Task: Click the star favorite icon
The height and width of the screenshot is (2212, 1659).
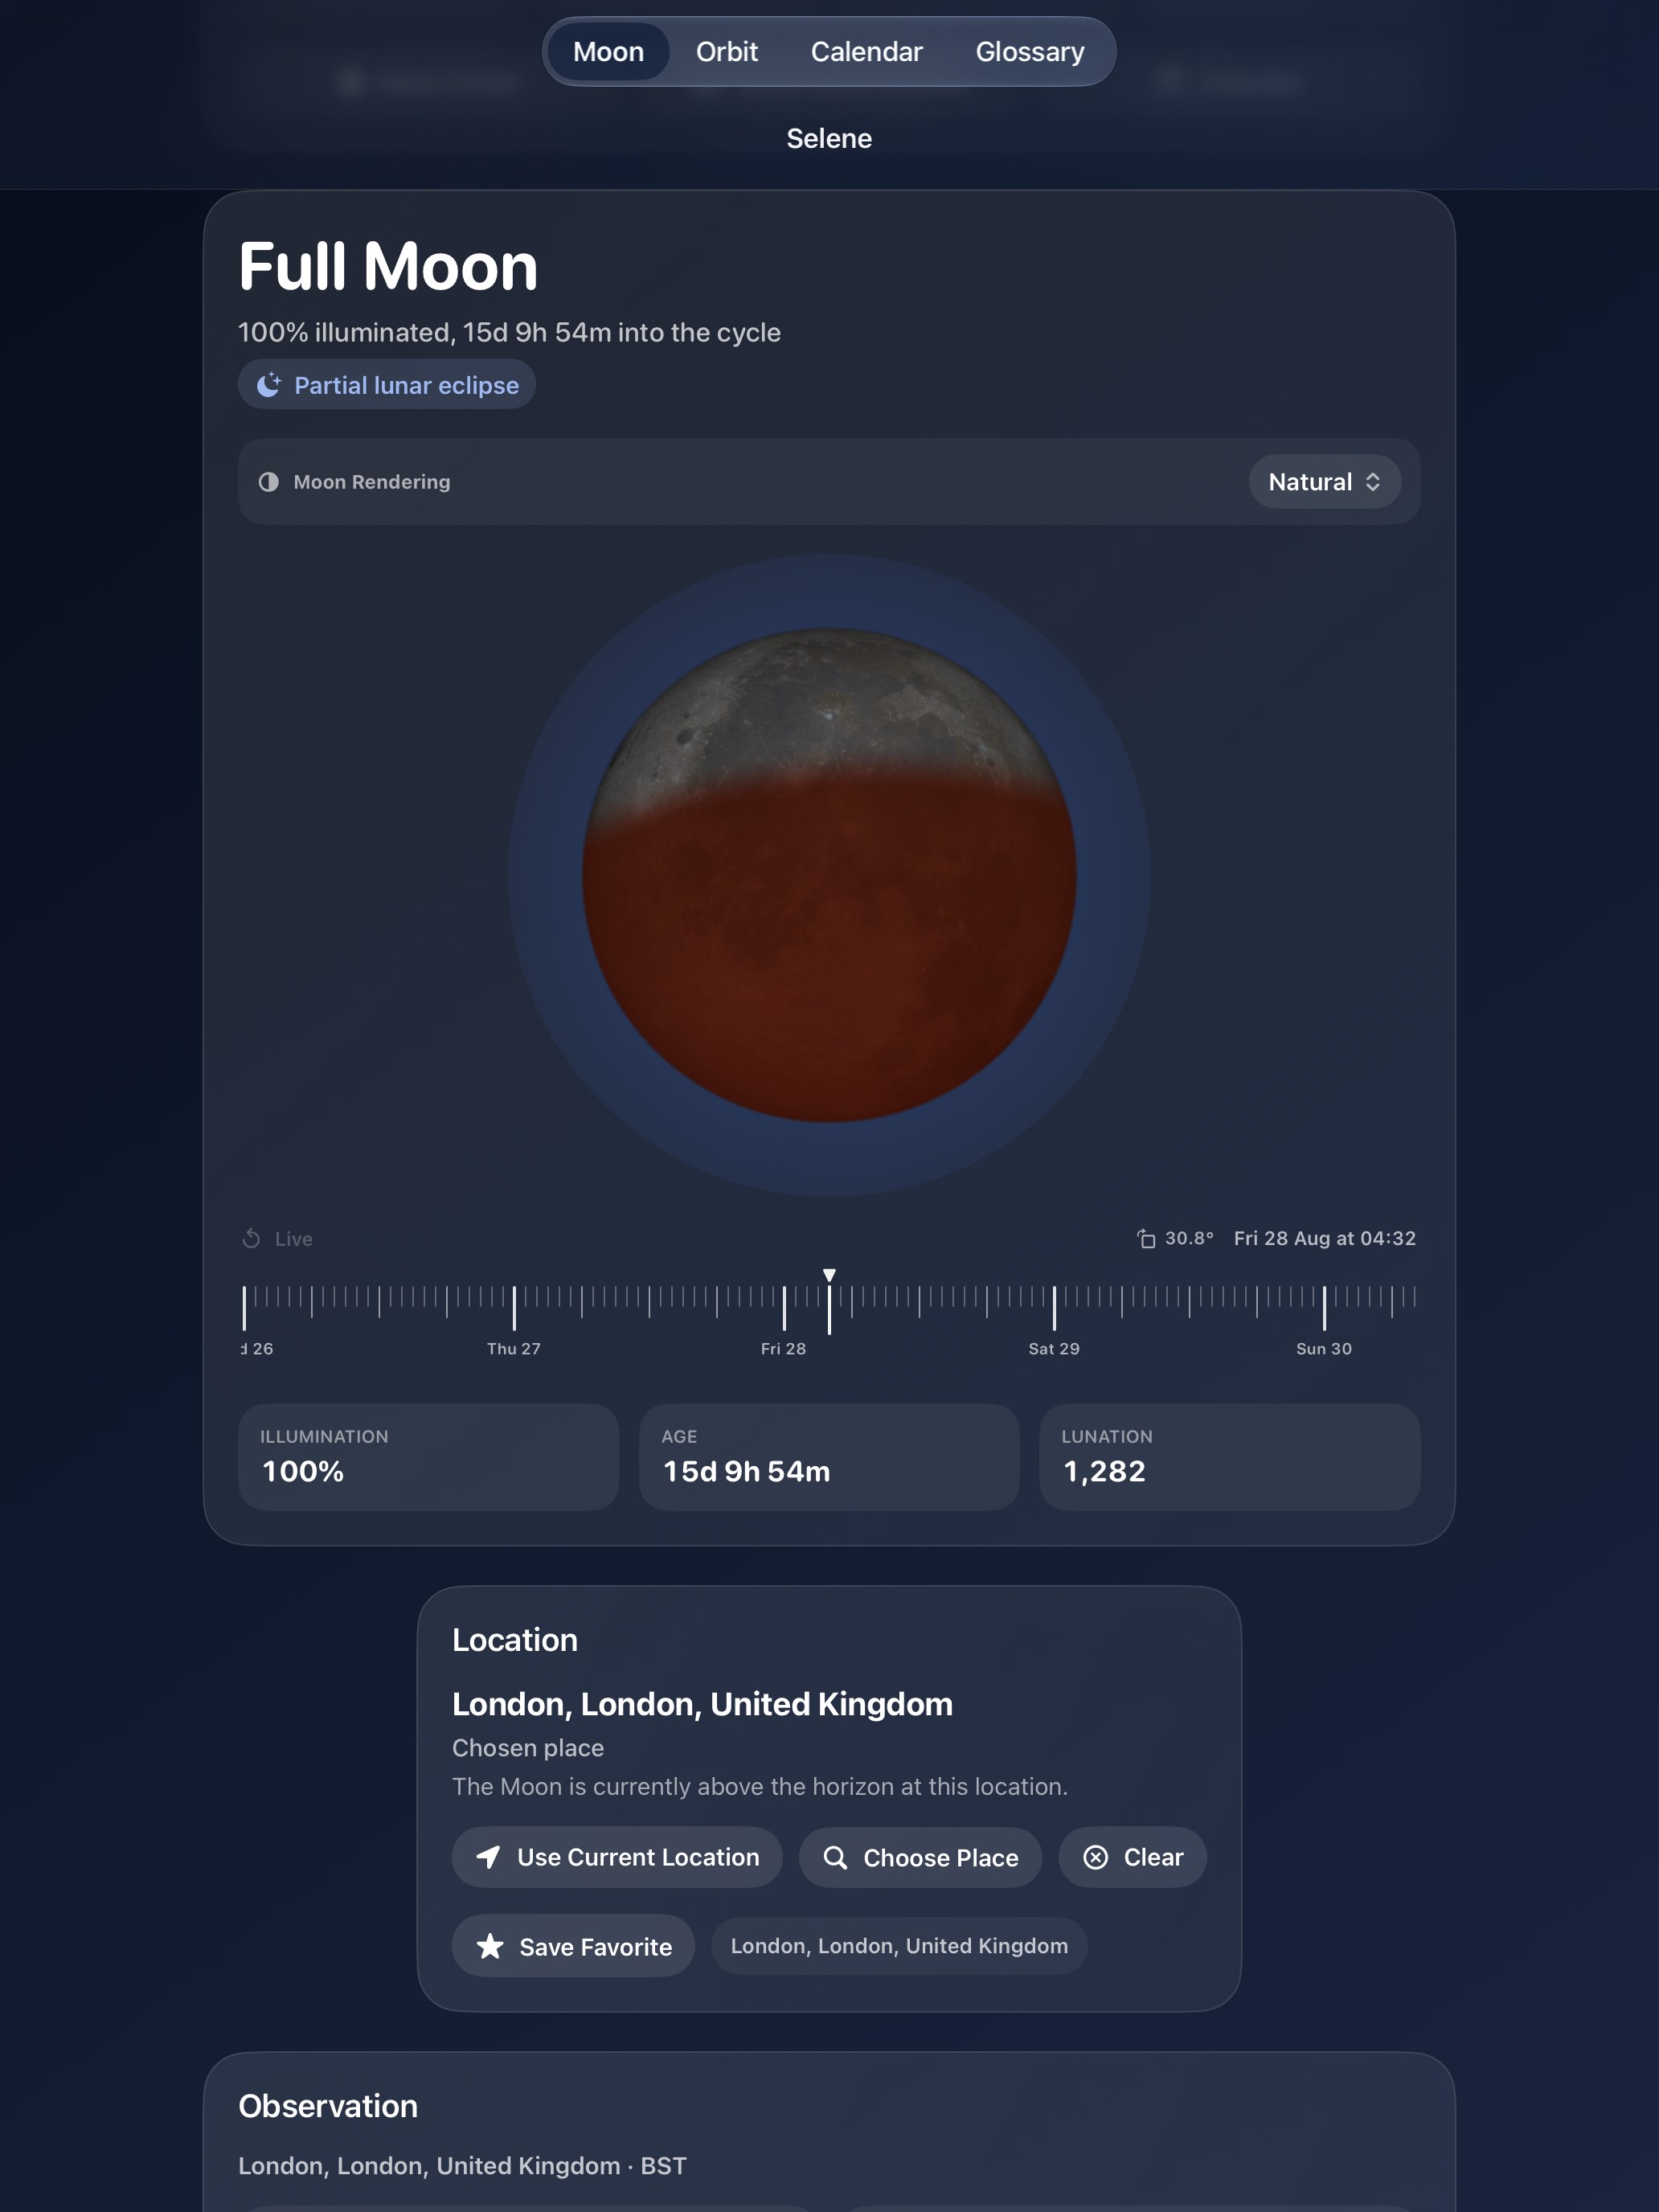Action: click(x=490, y=1946)
